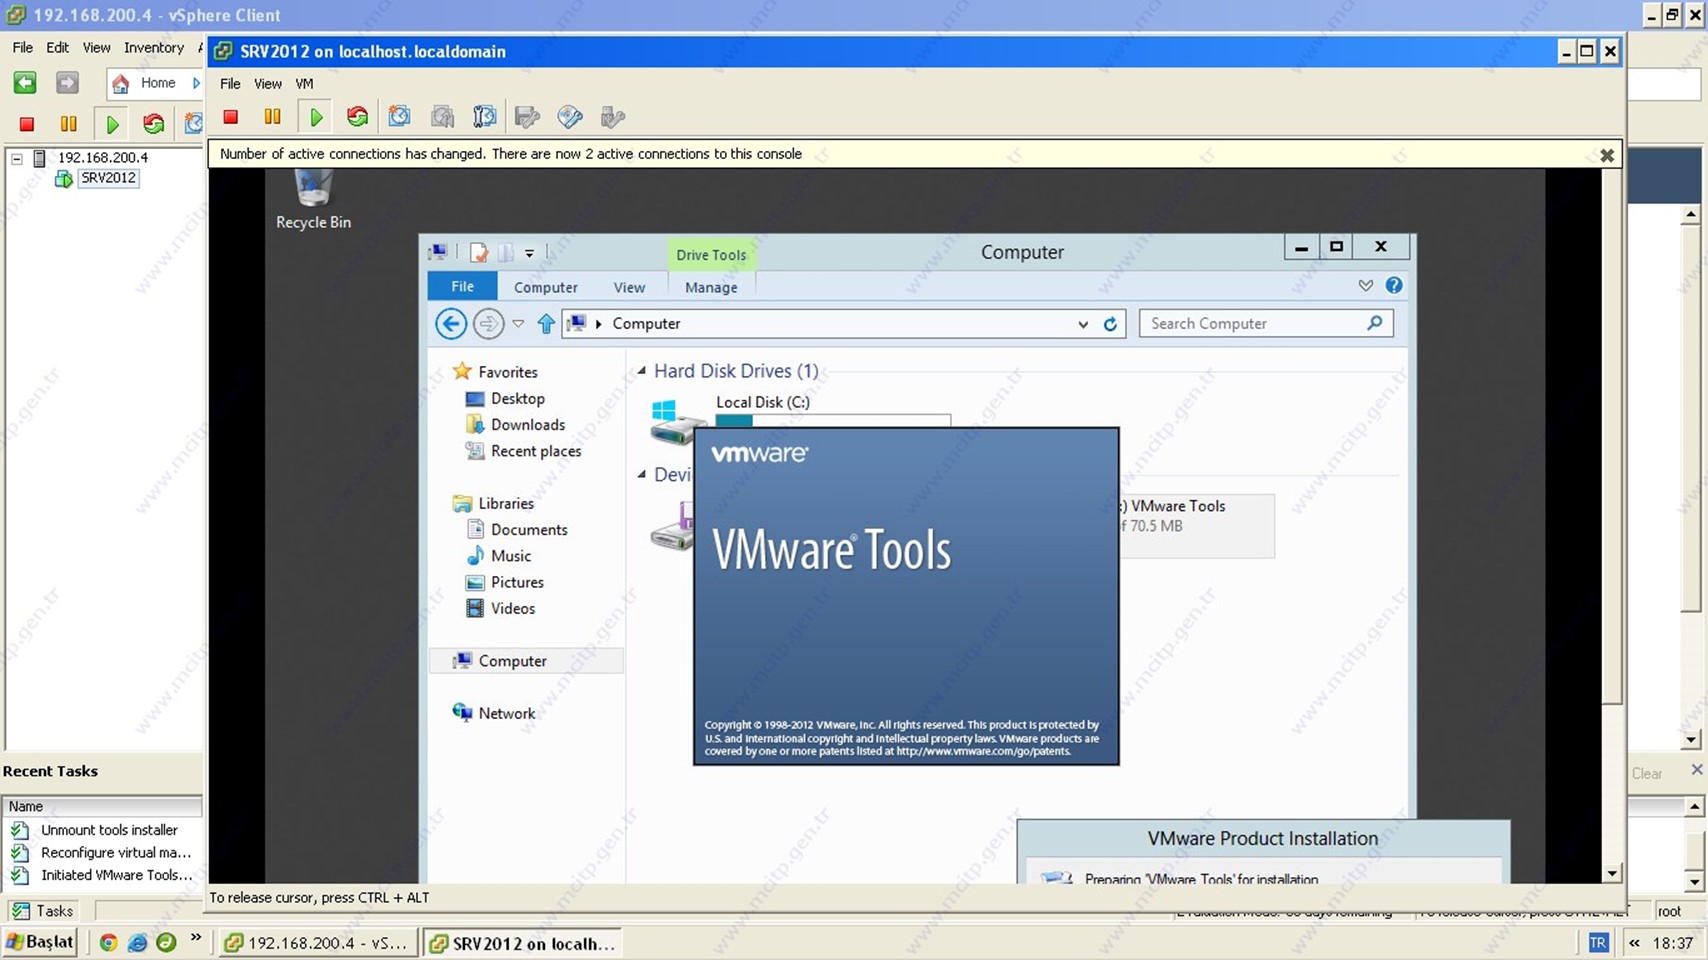Viewport: 1708px width, 960px height.
Task: Open the vSphere Client File menu
Action: [x=22, y=47]
